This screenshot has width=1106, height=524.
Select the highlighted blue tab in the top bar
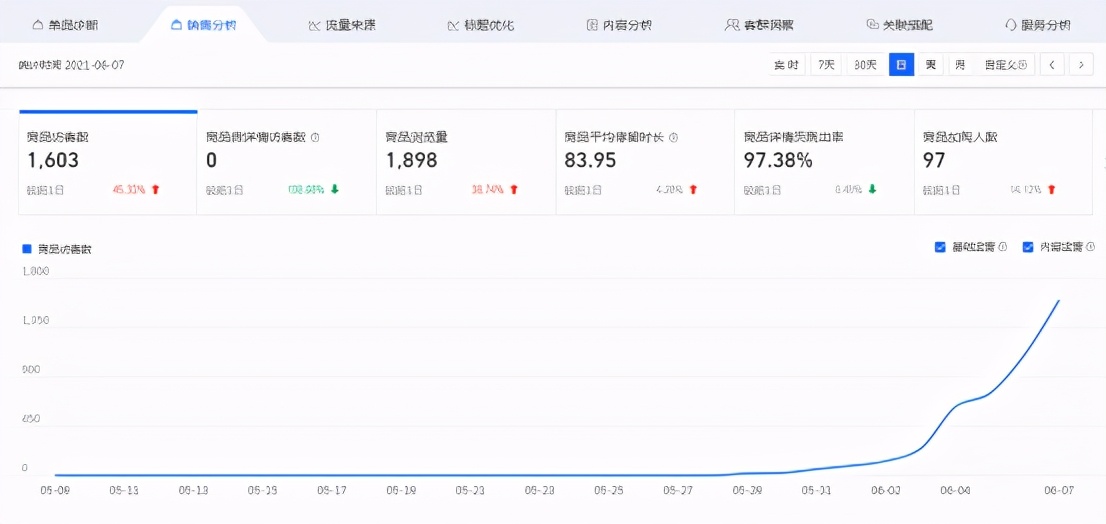pyautogui.click(x=203, y=25)
